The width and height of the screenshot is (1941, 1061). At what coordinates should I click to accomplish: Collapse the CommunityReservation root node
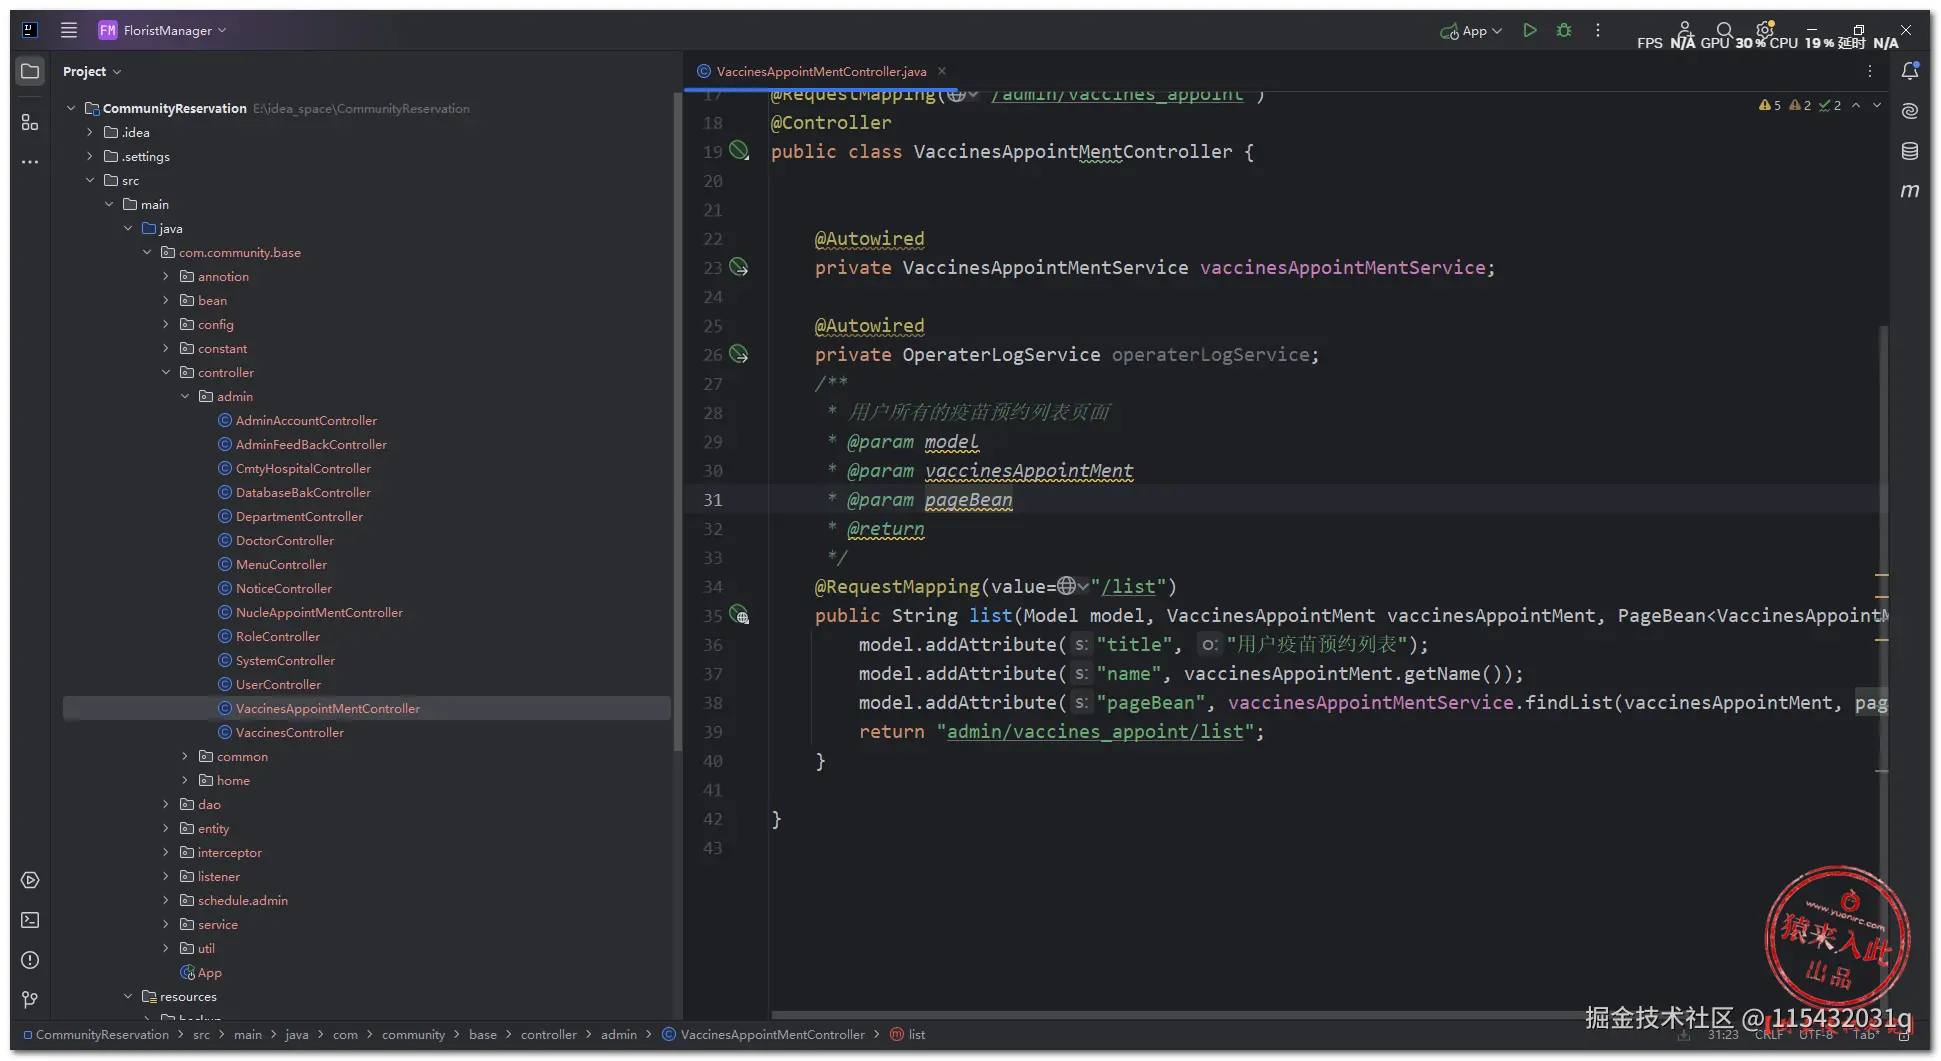[x=71, y=108]
